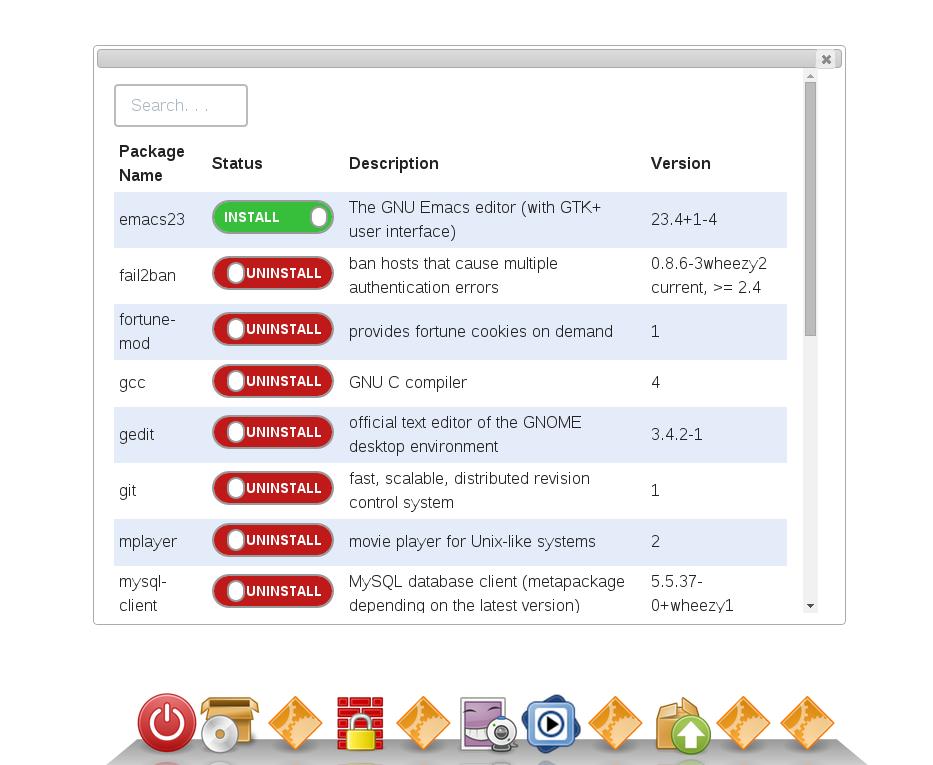Toggle the INSTALL switch for emacs23
The image size is (933, 765).
coord(272,217)
